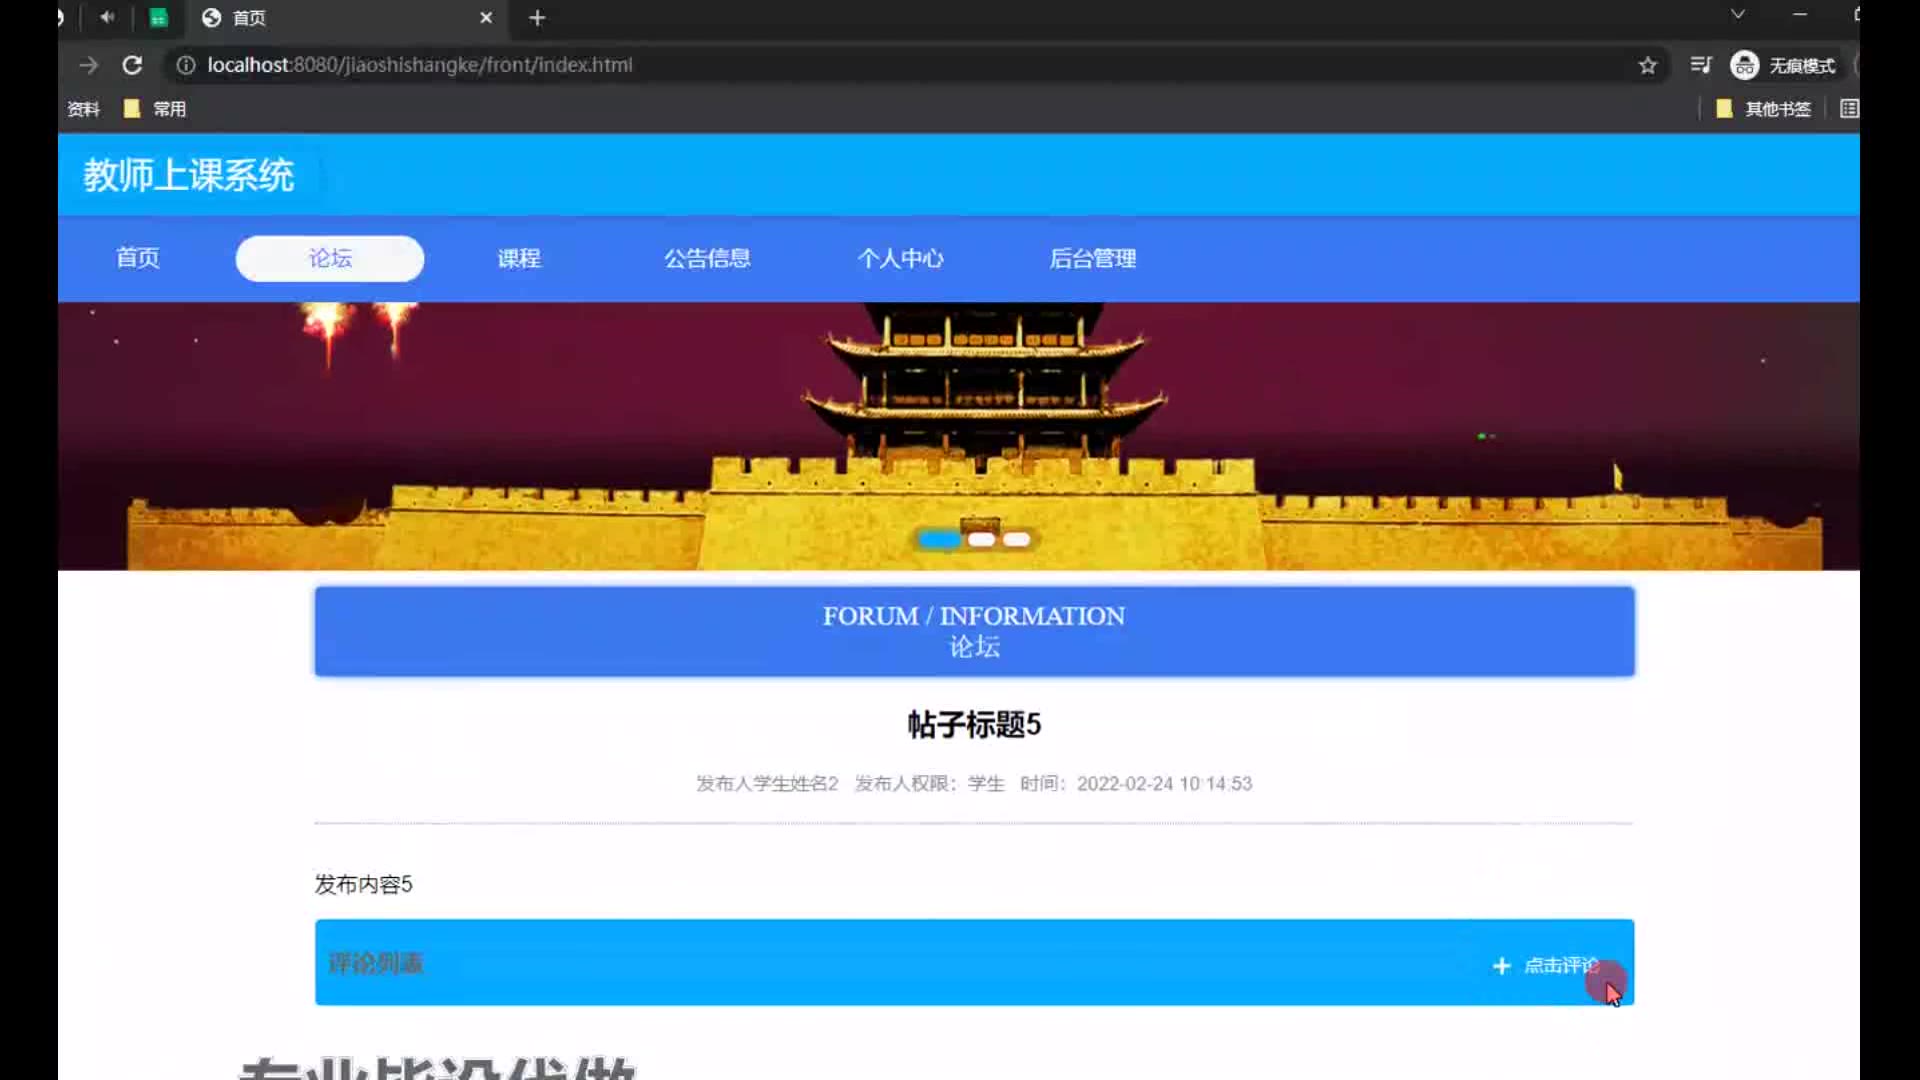
Task: Select the 论坛 navigation item
Action: (x=330, y=258)
